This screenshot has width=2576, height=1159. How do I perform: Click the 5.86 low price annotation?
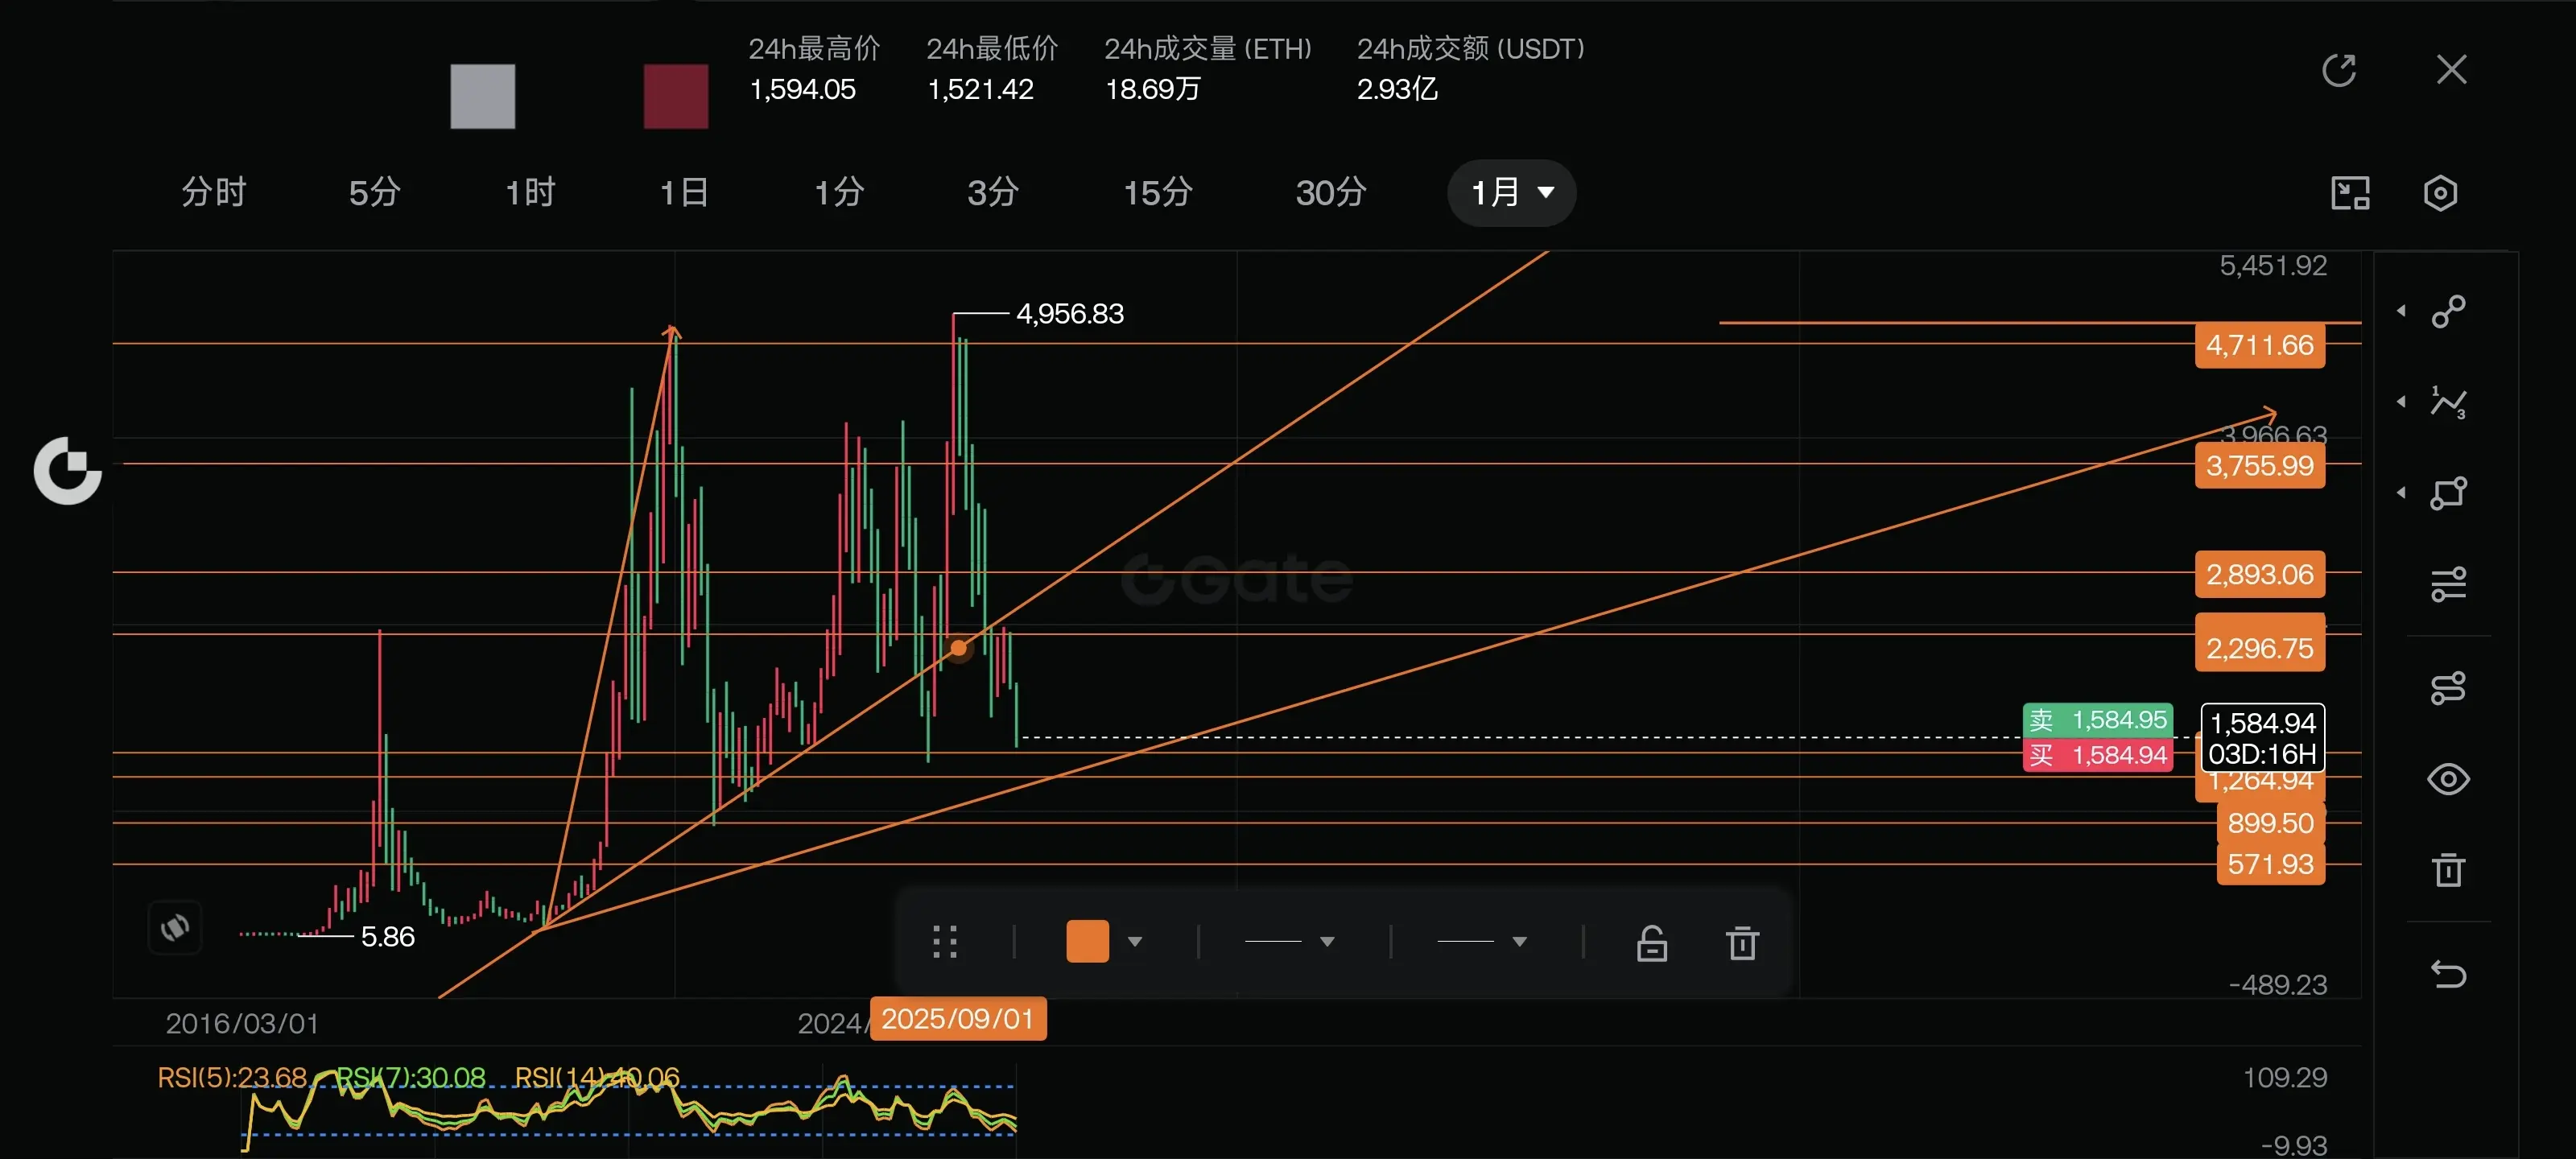click(387, 937)
